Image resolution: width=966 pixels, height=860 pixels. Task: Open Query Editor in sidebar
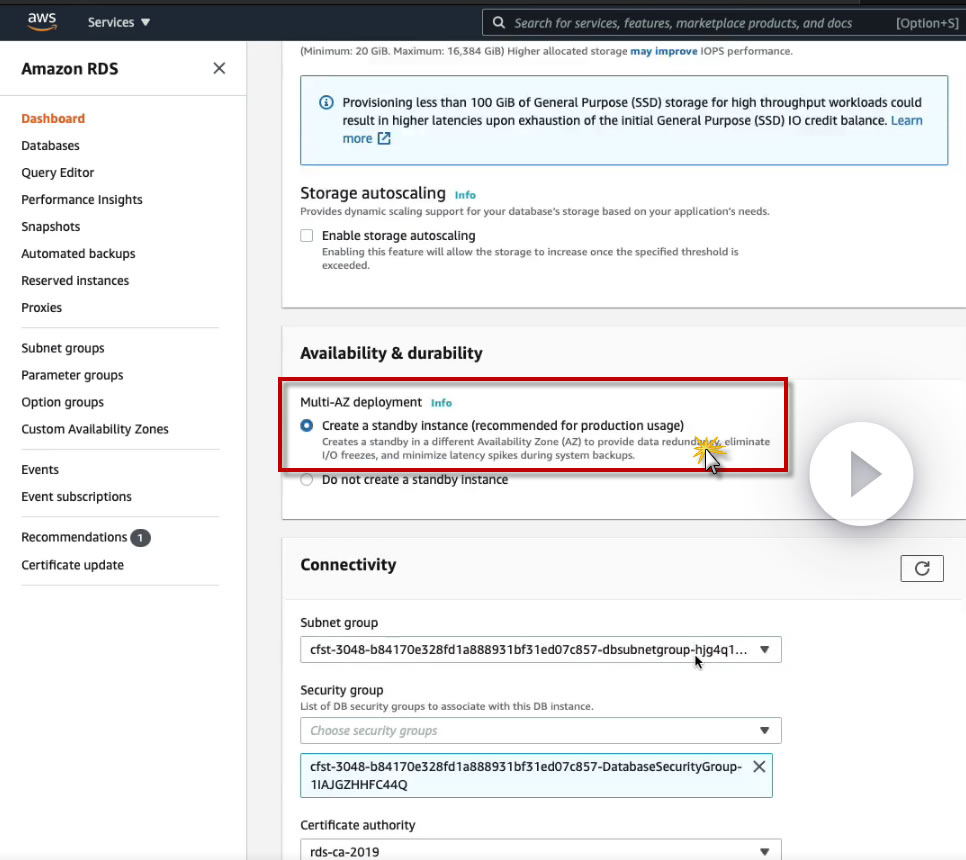pos(58,172)
